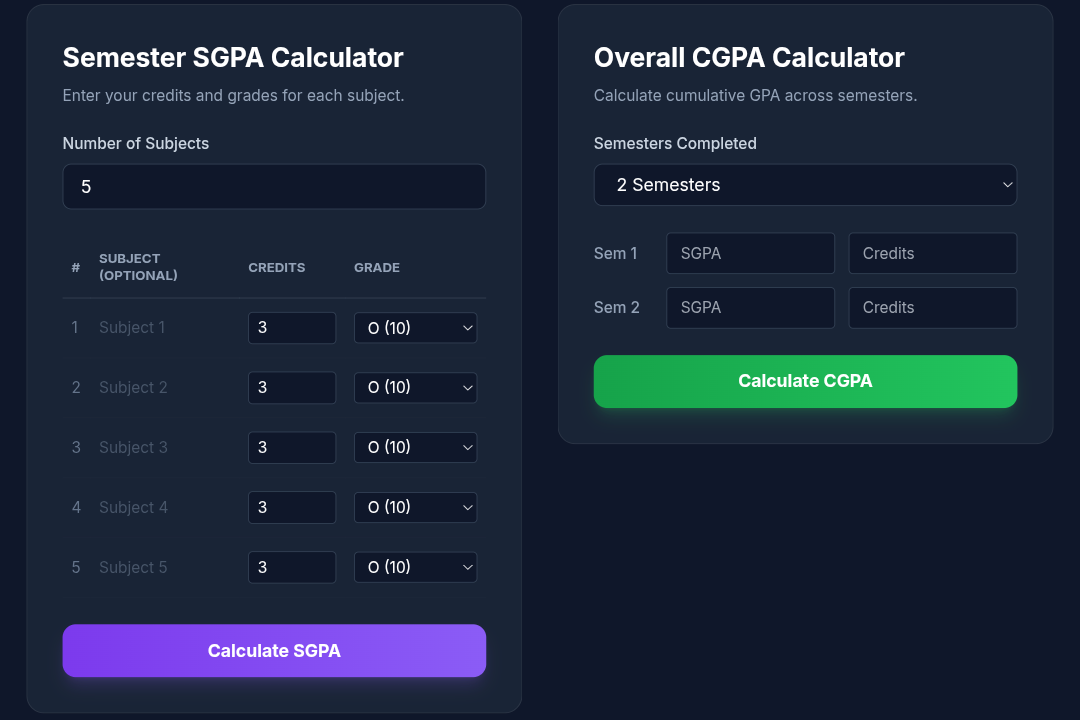Click the Sem 2 SGPA field
This screenshot has width=1080, height=720.
750,308
